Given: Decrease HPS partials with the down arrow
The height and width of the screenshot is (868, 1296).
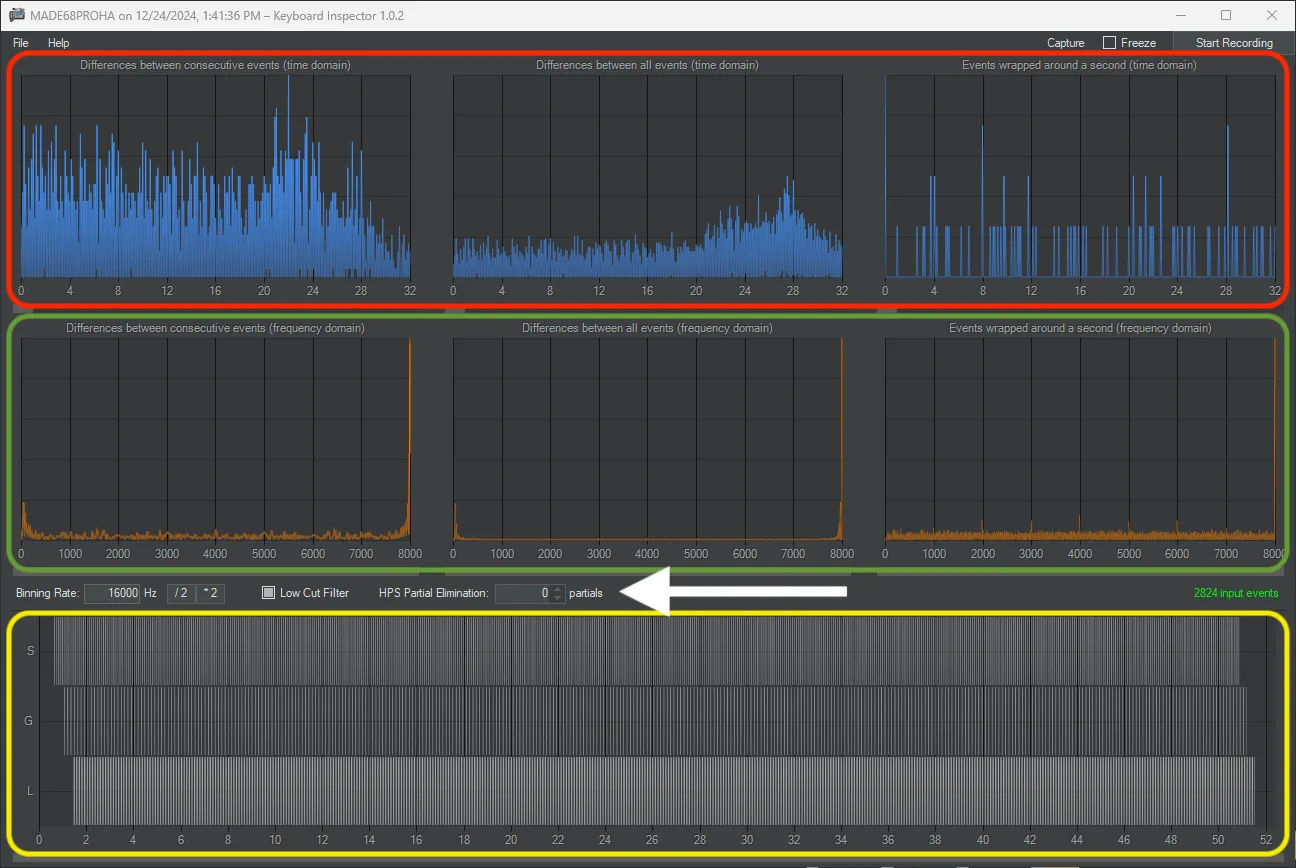Looking at the screenshot, I should coord(559,598).
